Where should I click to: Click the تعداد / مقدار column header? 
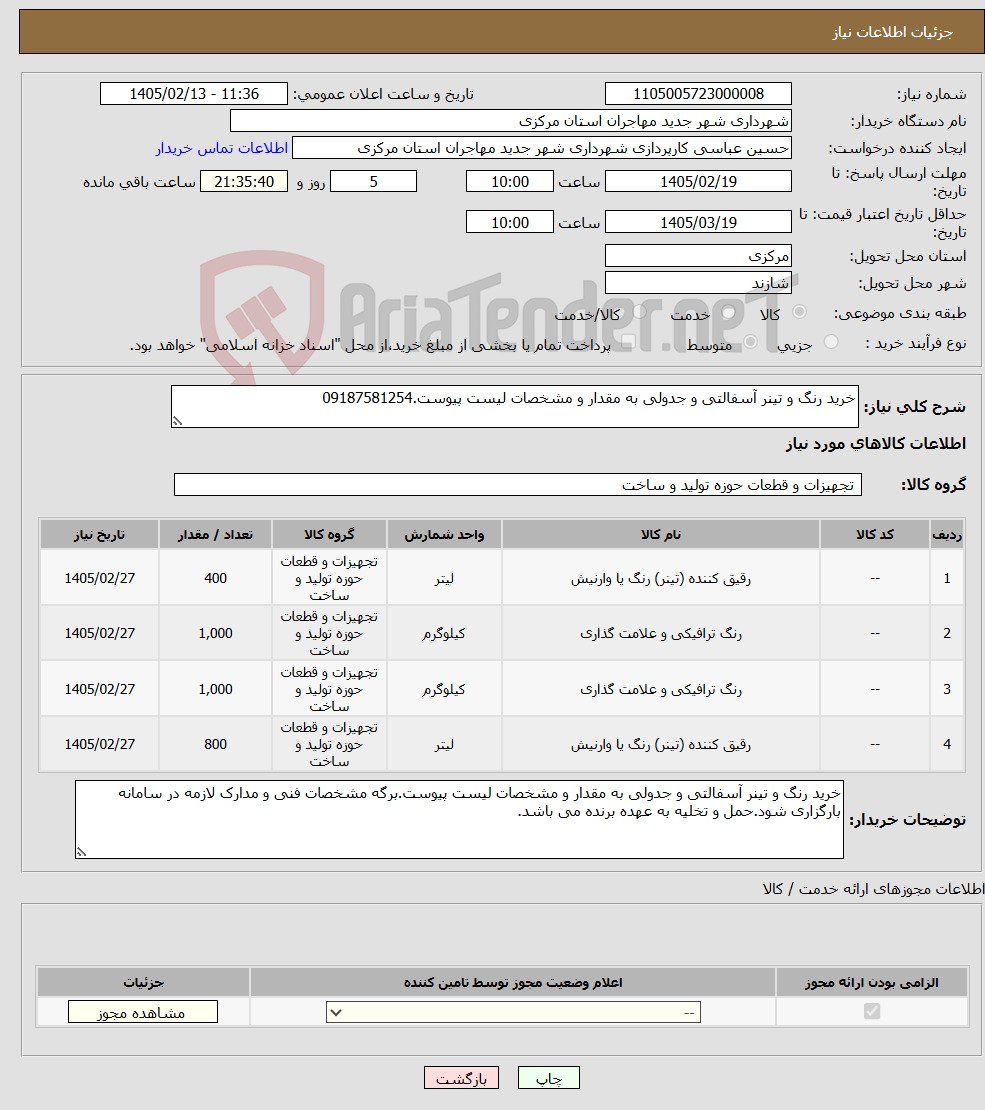(215, 534)
